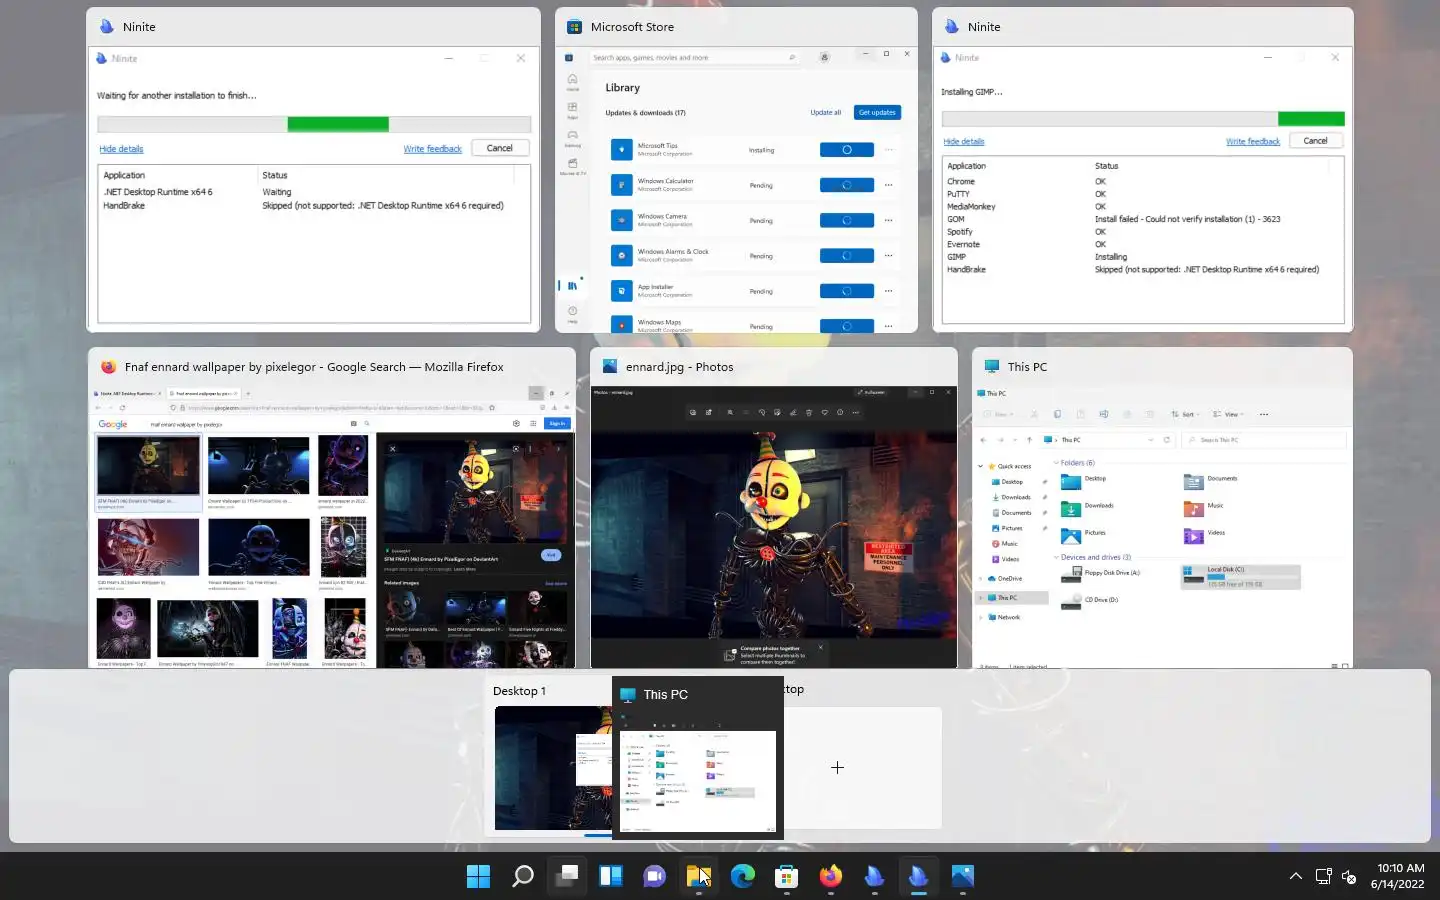Open the View dropdown in the This PC toolbar
Screen dimensions: 1440x900
[1228, 414]
